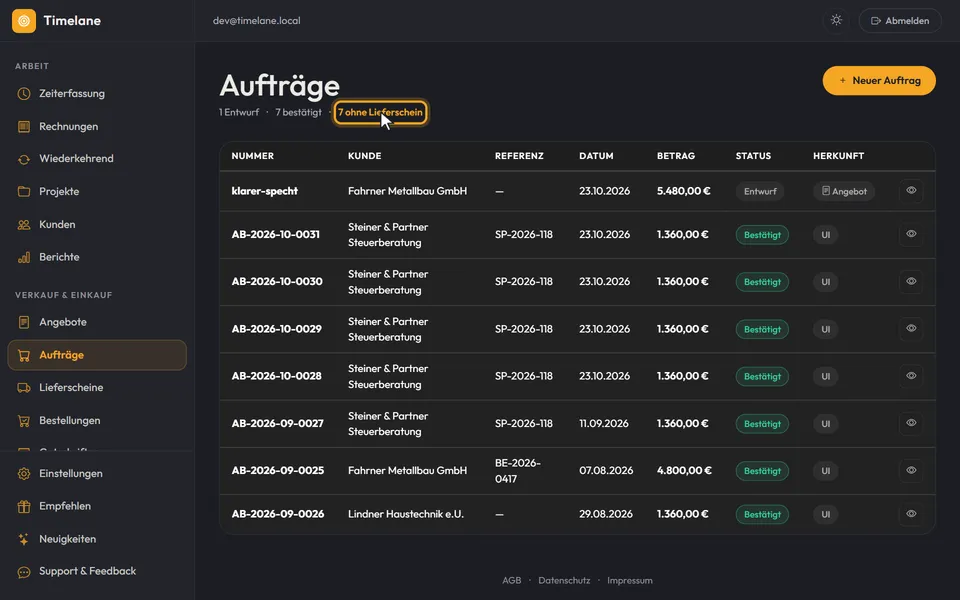Click the Einstellungen gear icon
This screenshot has height=600, width=960.
click(24, 474)
